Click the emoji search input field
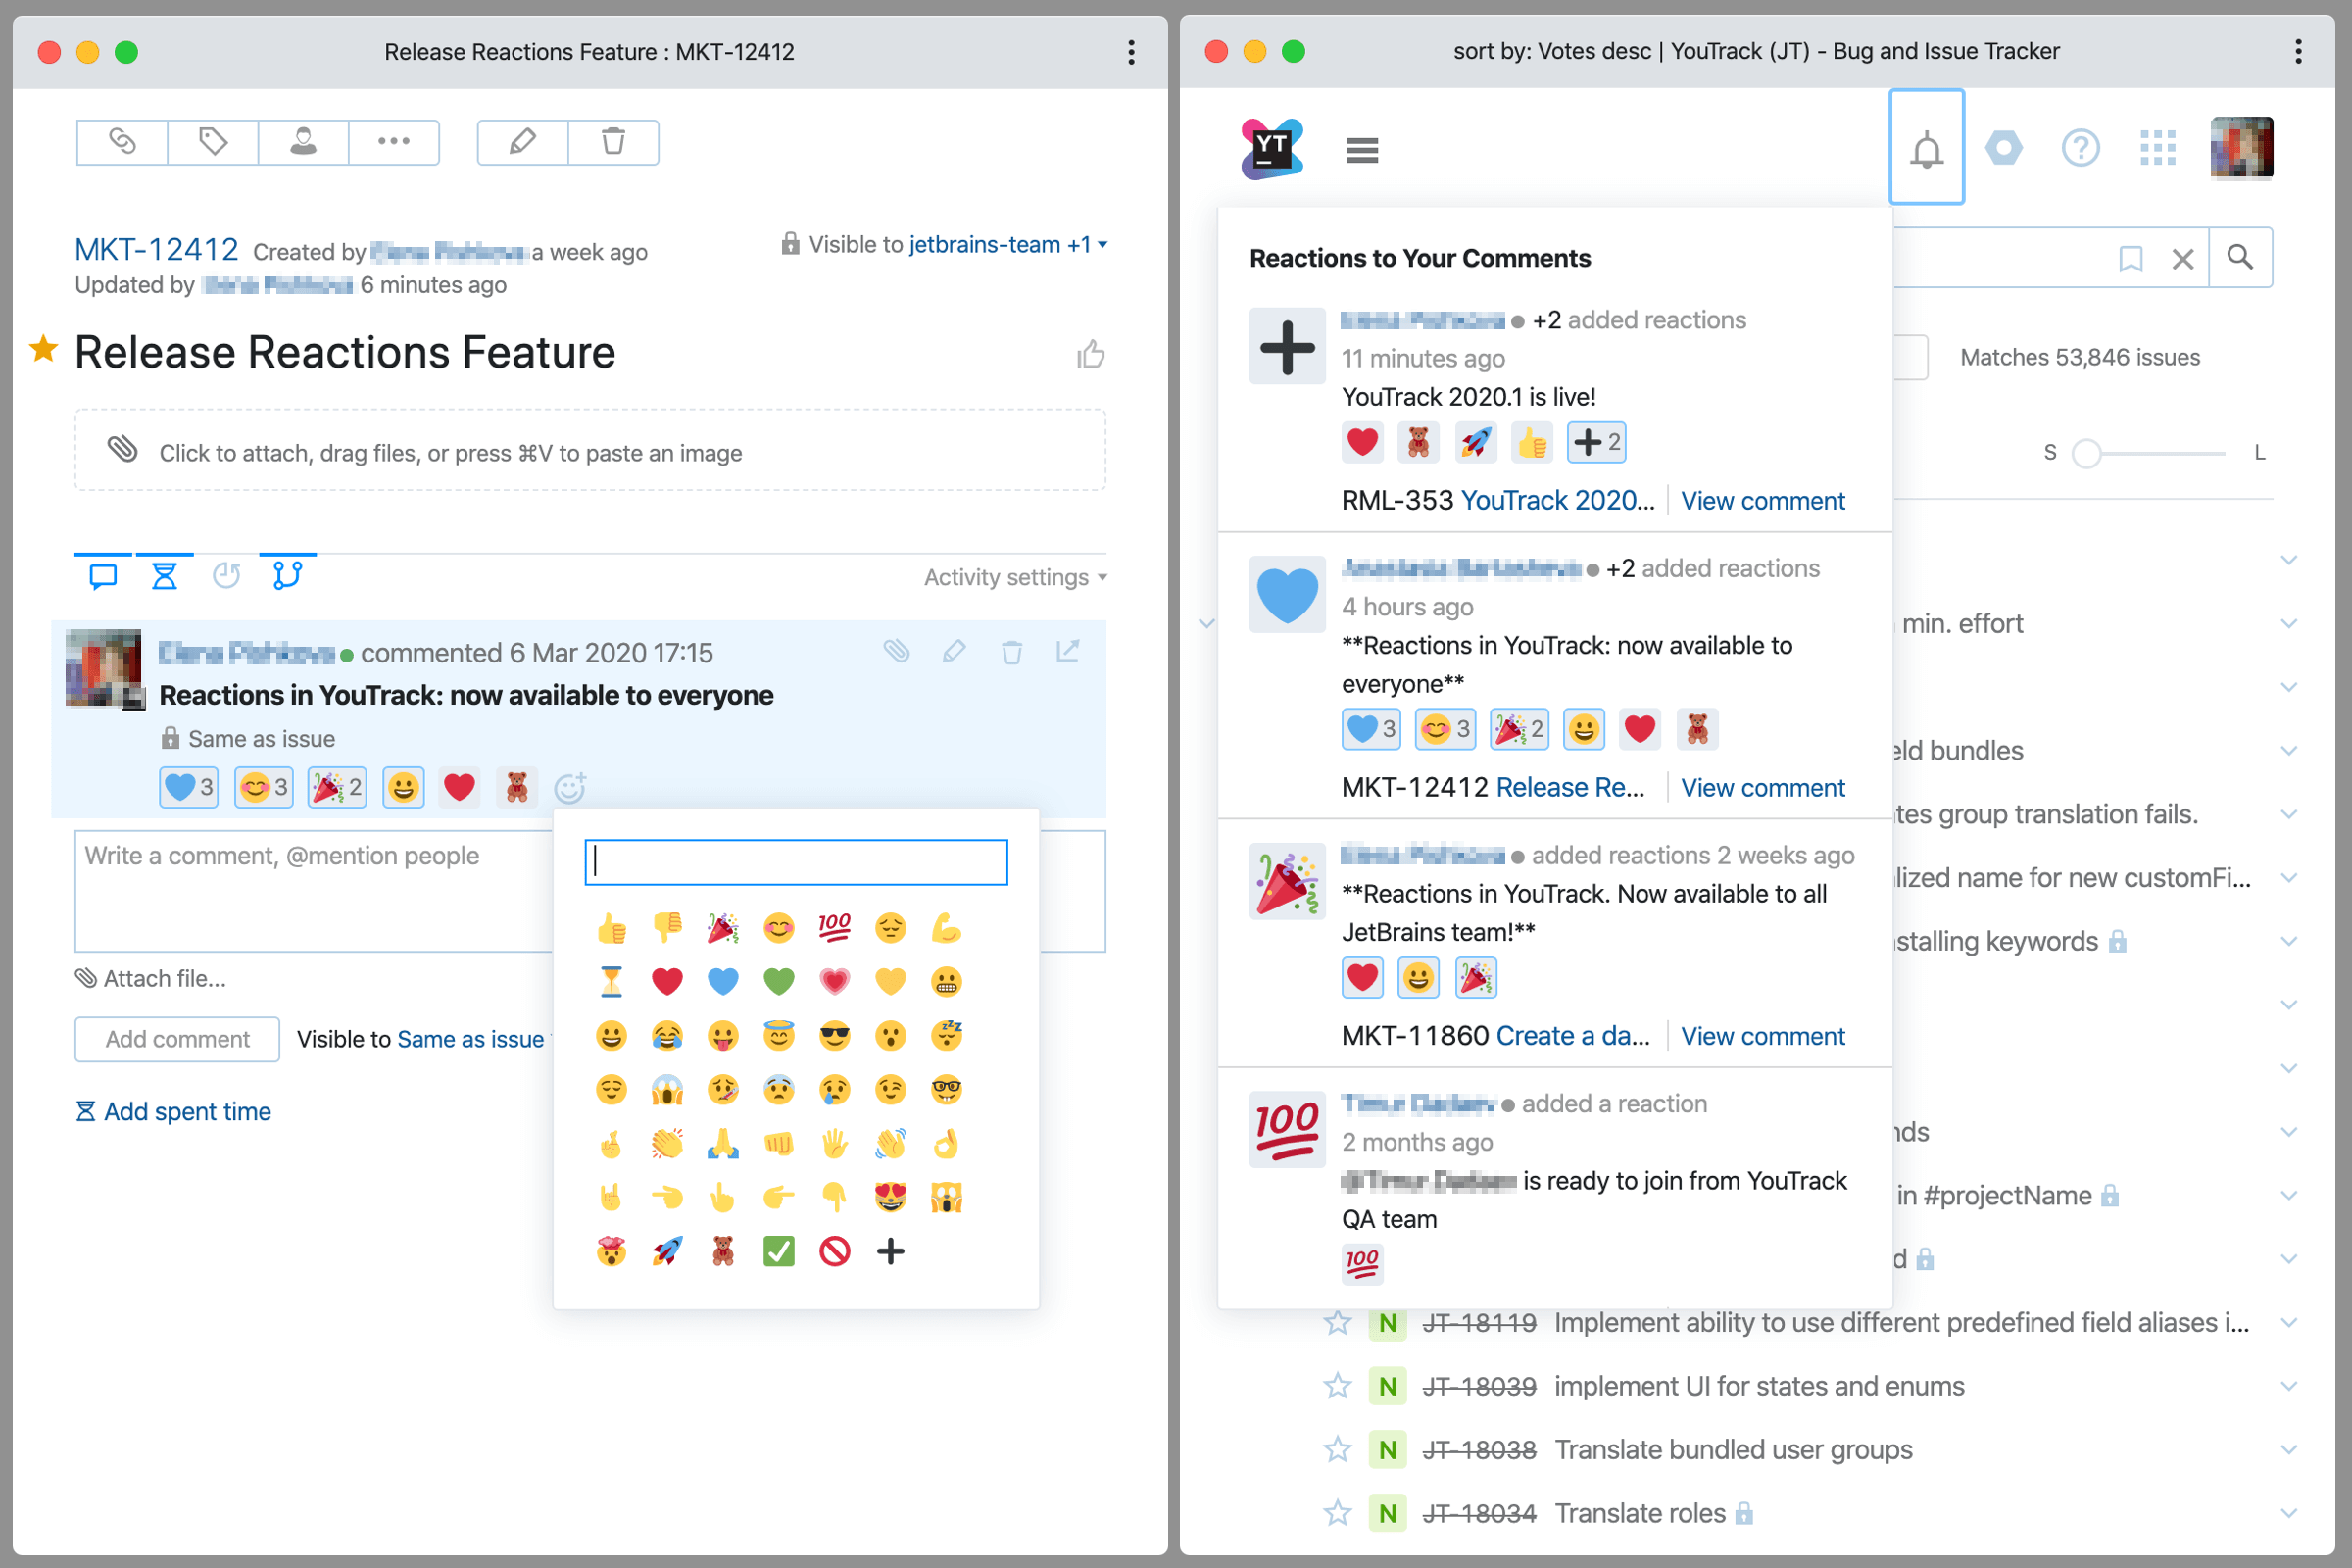 tap(796, 862)
